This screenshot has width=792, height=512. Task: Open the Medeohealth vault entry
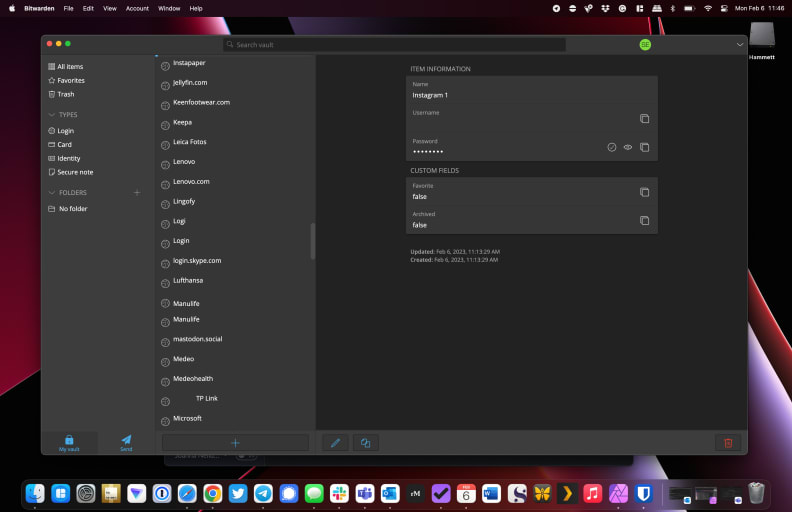click(234, 380)
